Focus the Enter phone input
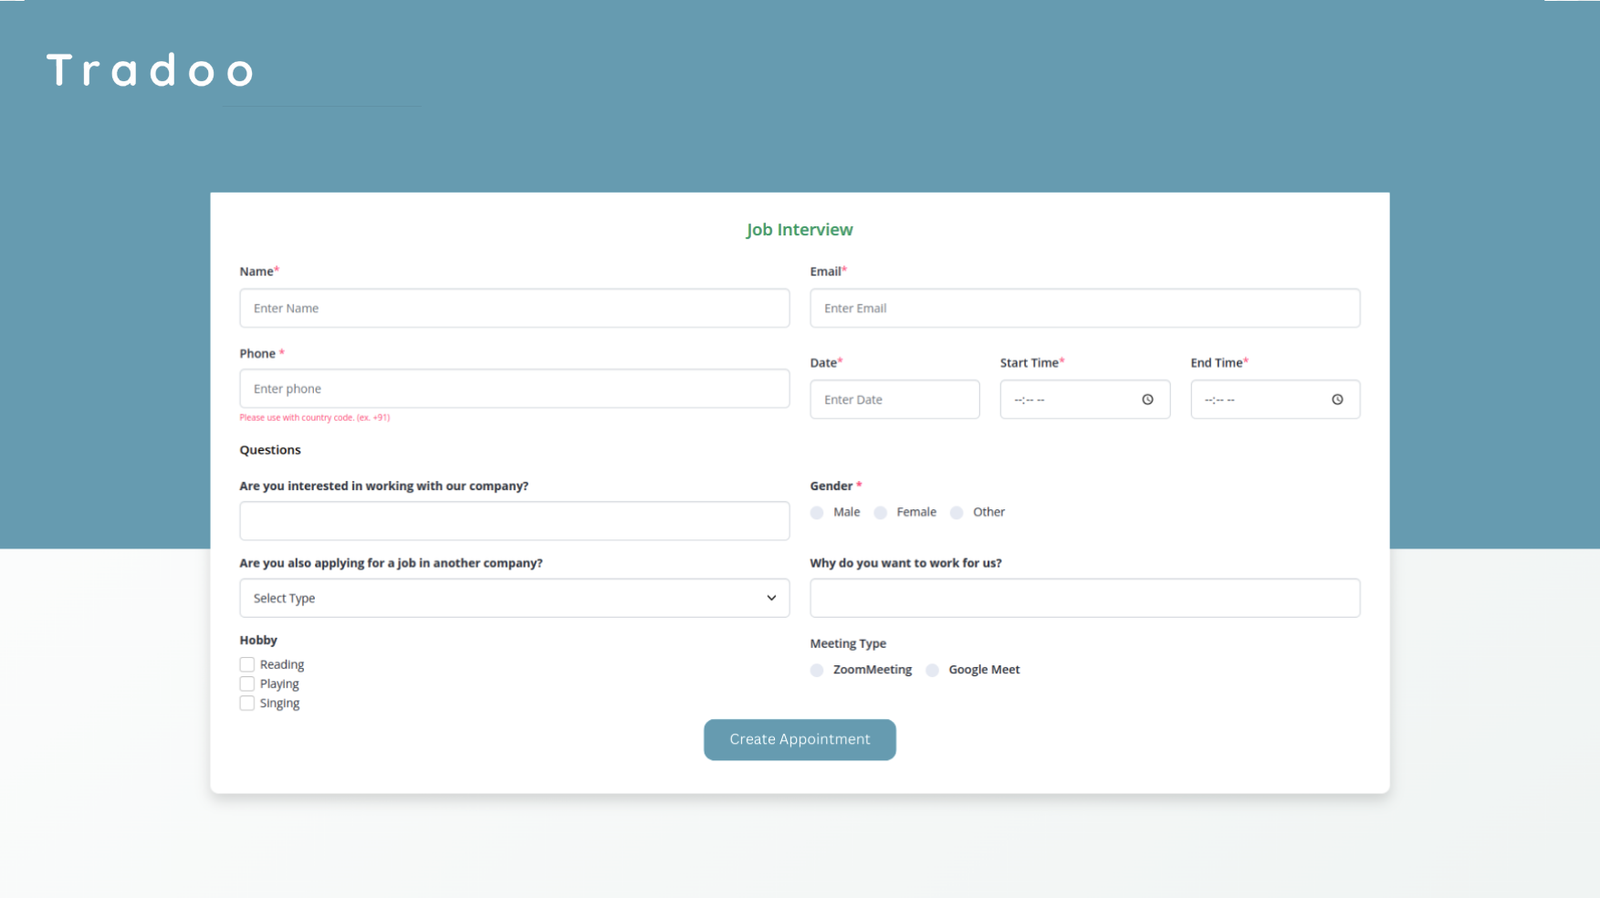This screenshot has width=1600, height=898. 514,389
